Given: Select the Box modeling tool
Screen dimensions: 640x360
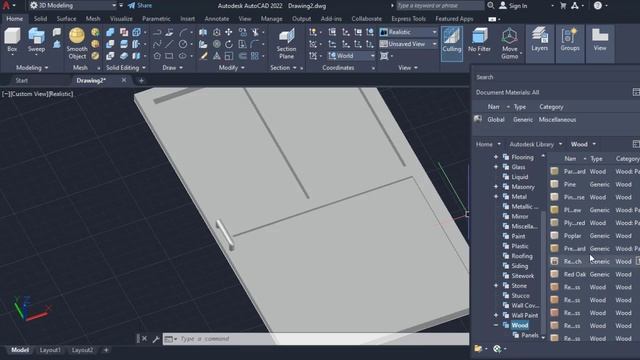Looking at the screenshot, I should pyautogui.click(x=12, y=40).
